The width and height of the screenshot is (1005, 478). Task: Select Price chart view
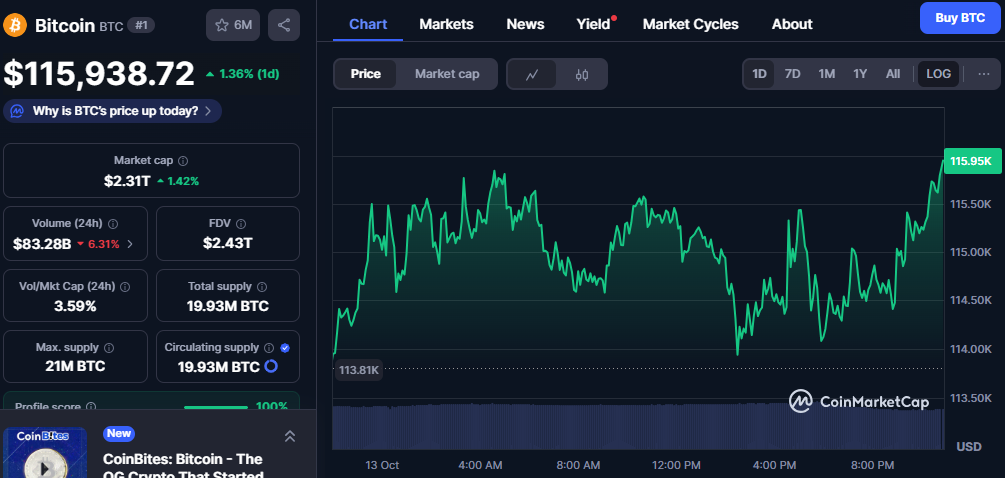(x=365, y=74)
